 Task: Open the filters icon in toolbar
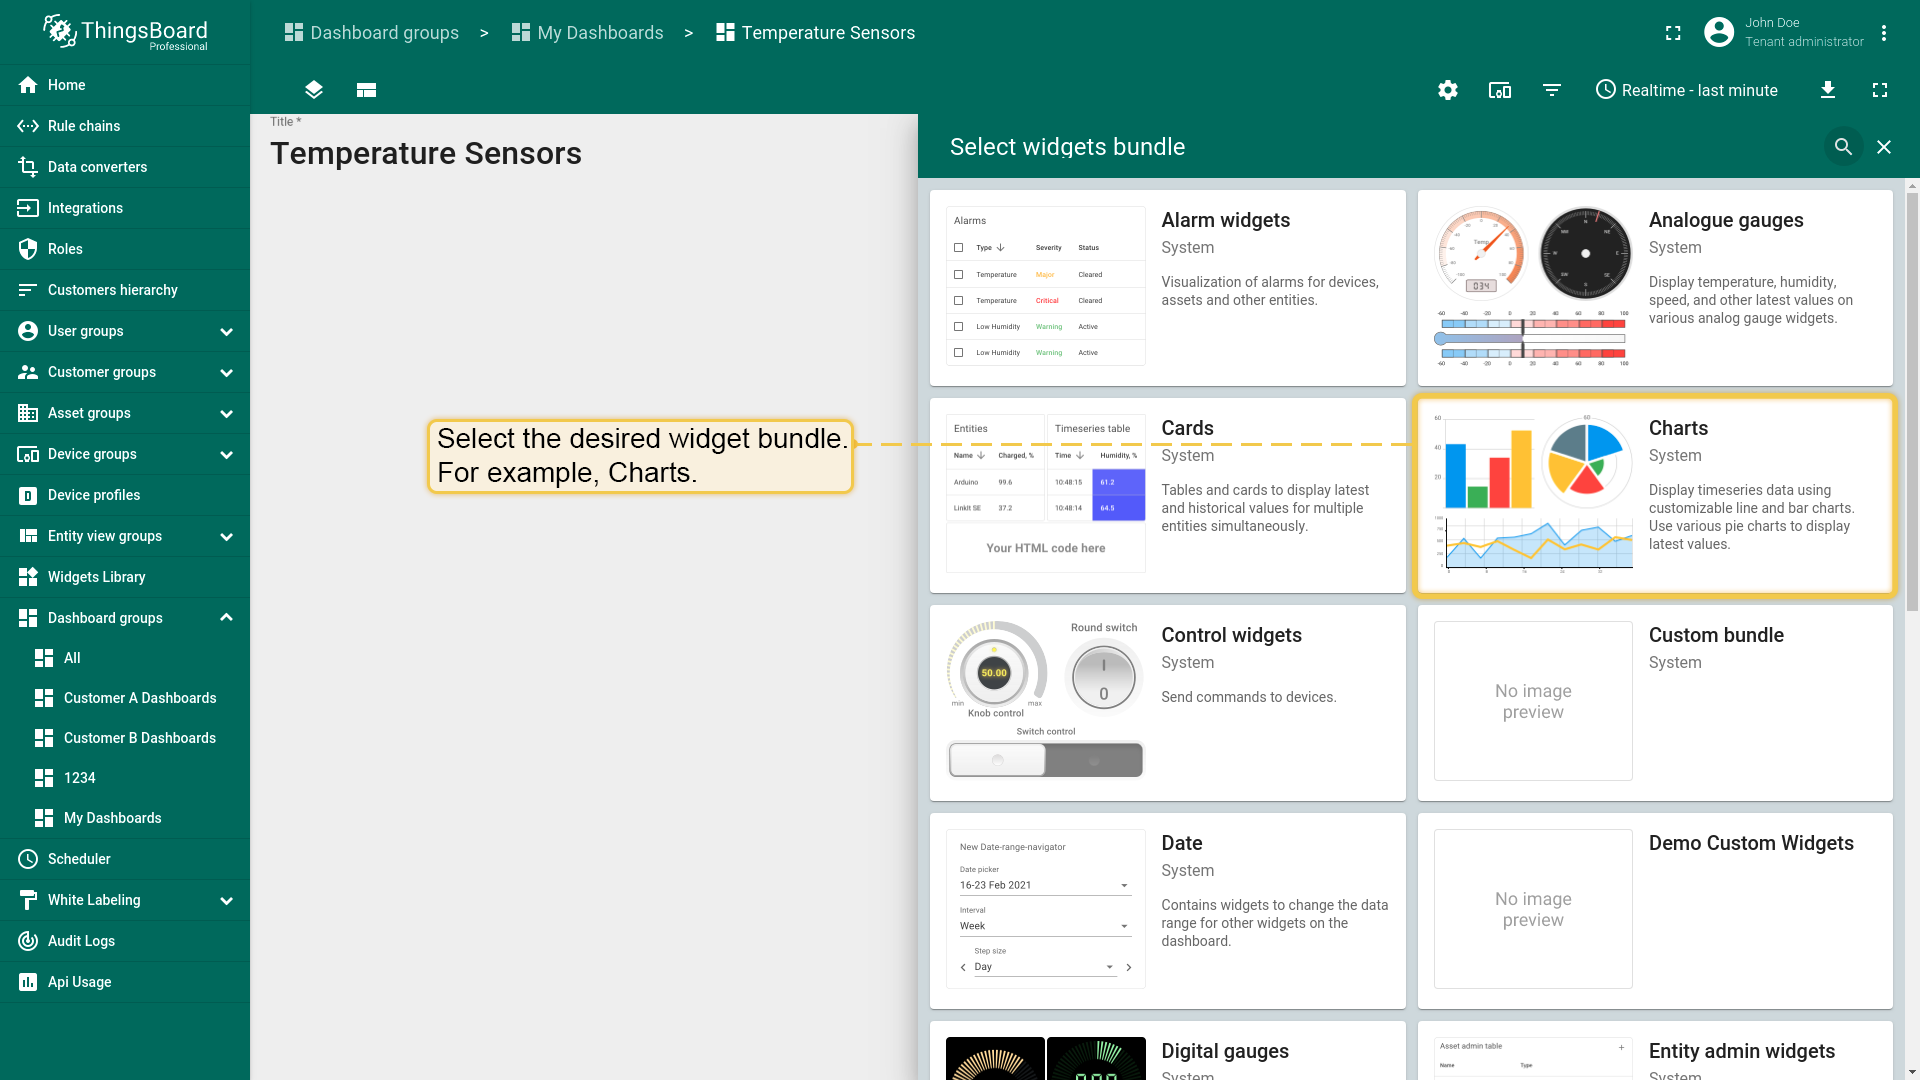point(1551,90)
